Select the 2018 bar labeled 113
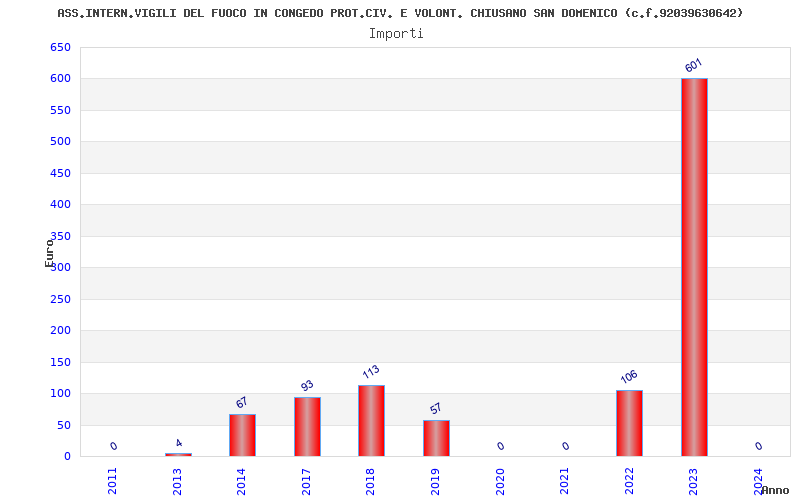This screenshot has height=500, width=800. point(371,420)
